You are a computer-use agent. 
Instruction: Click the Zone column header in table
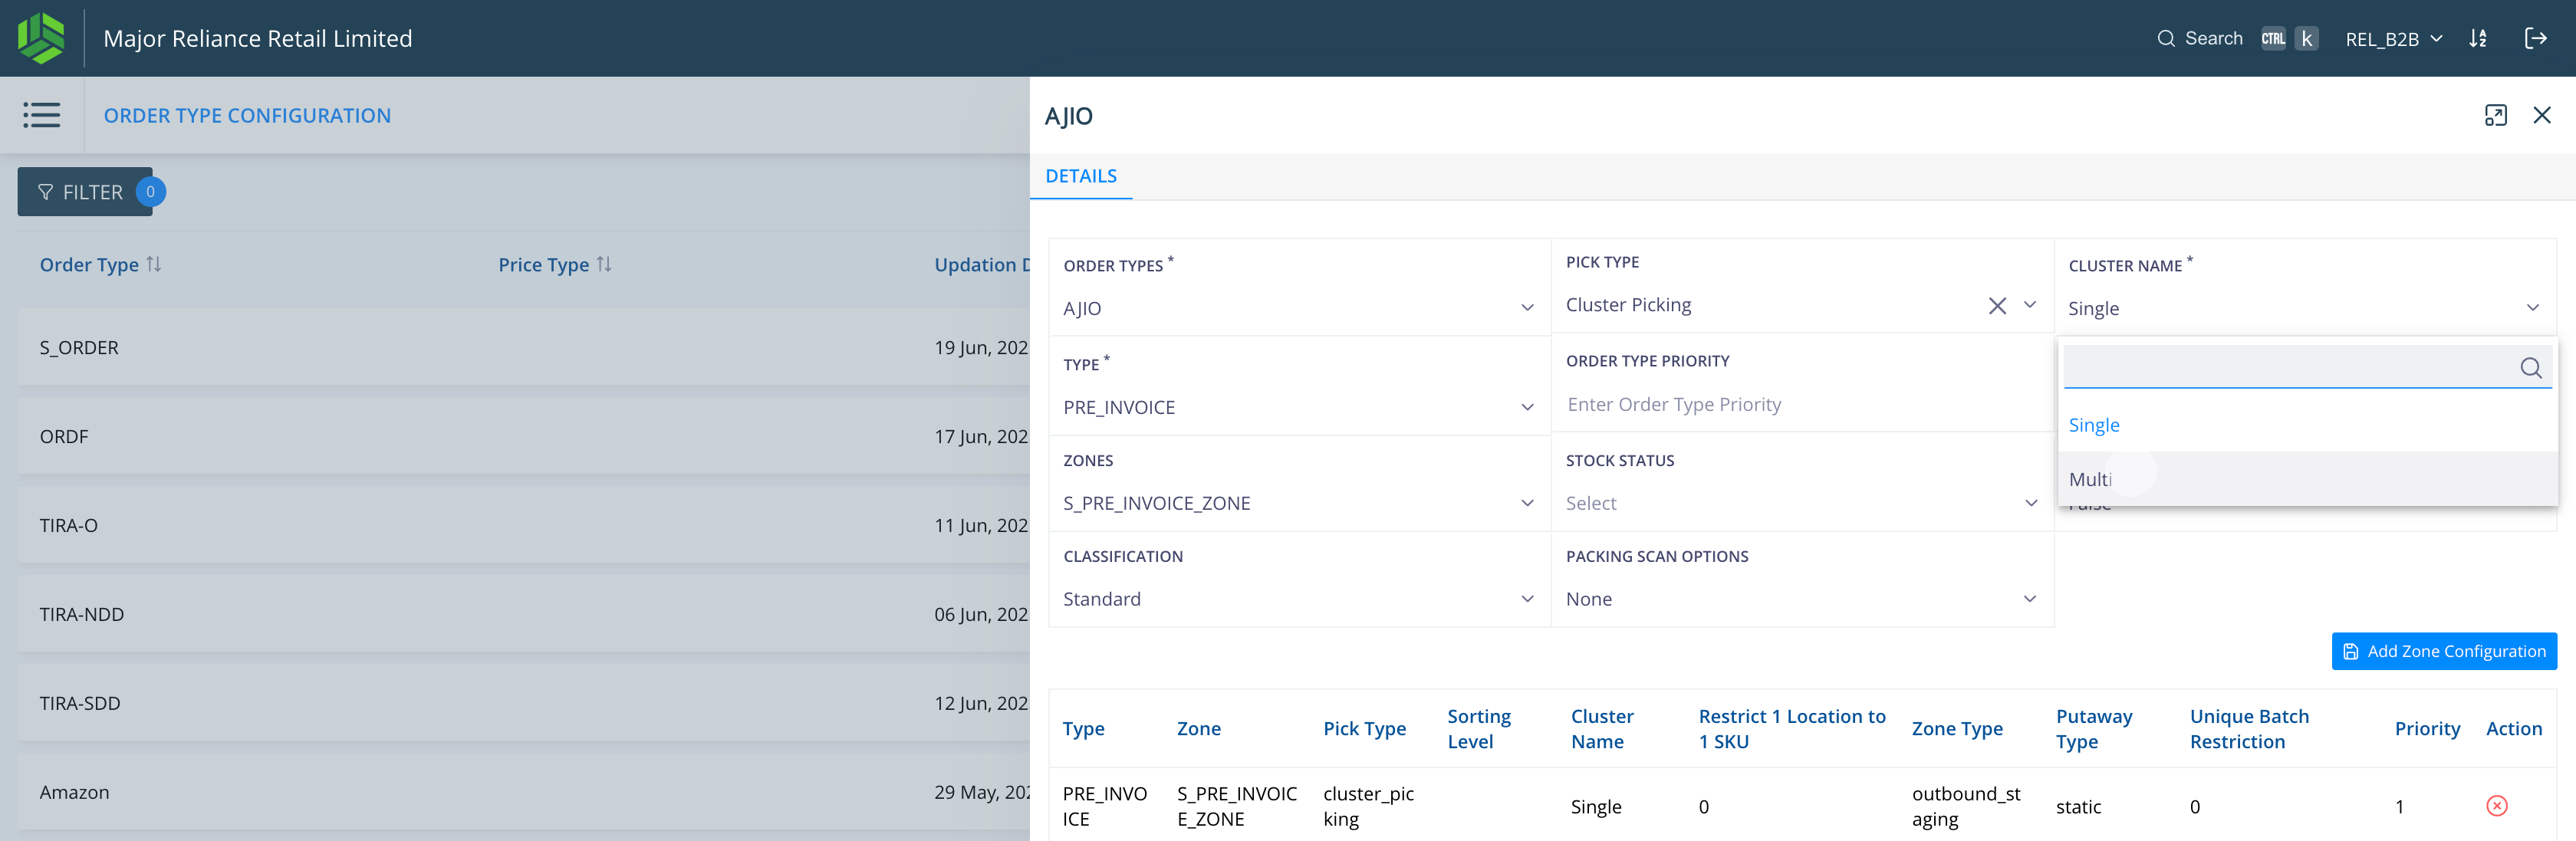[1198, 729]
